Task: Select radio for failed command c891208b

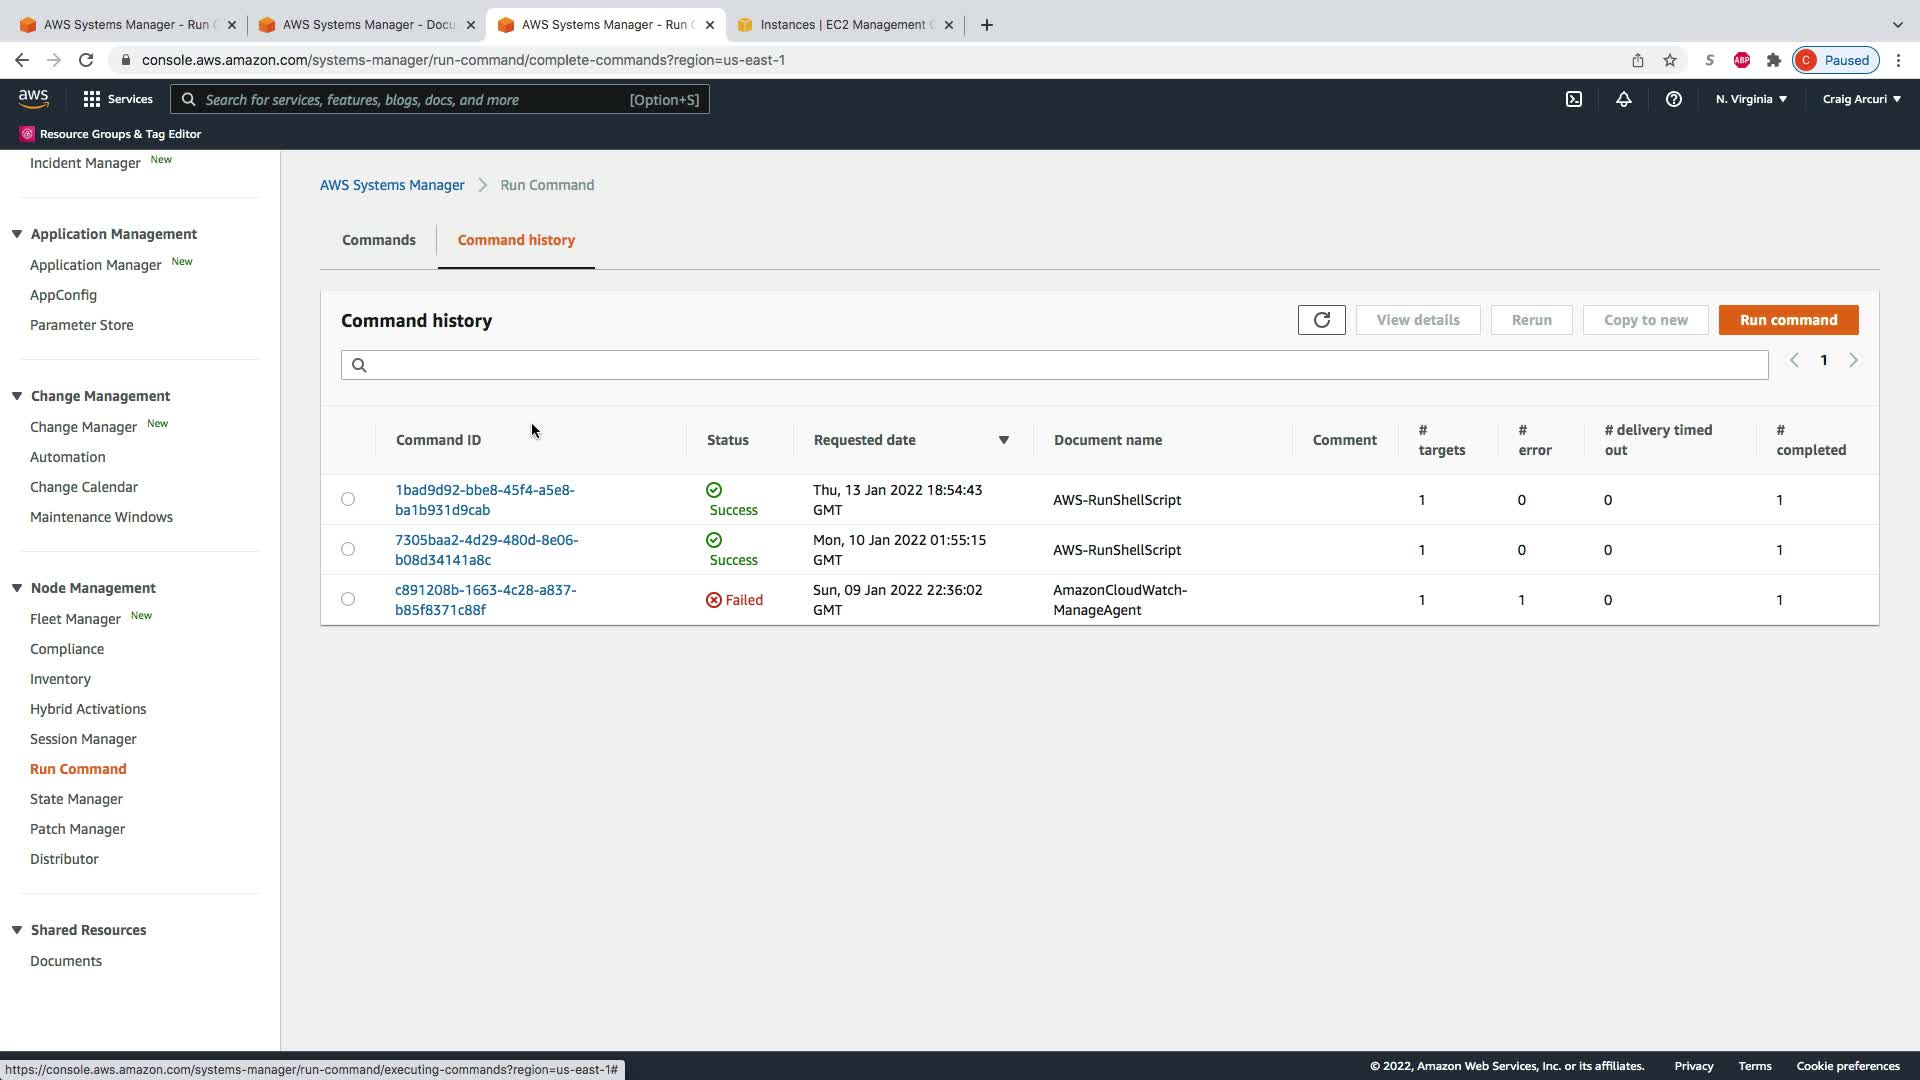Action: click(x=348, y=599)
